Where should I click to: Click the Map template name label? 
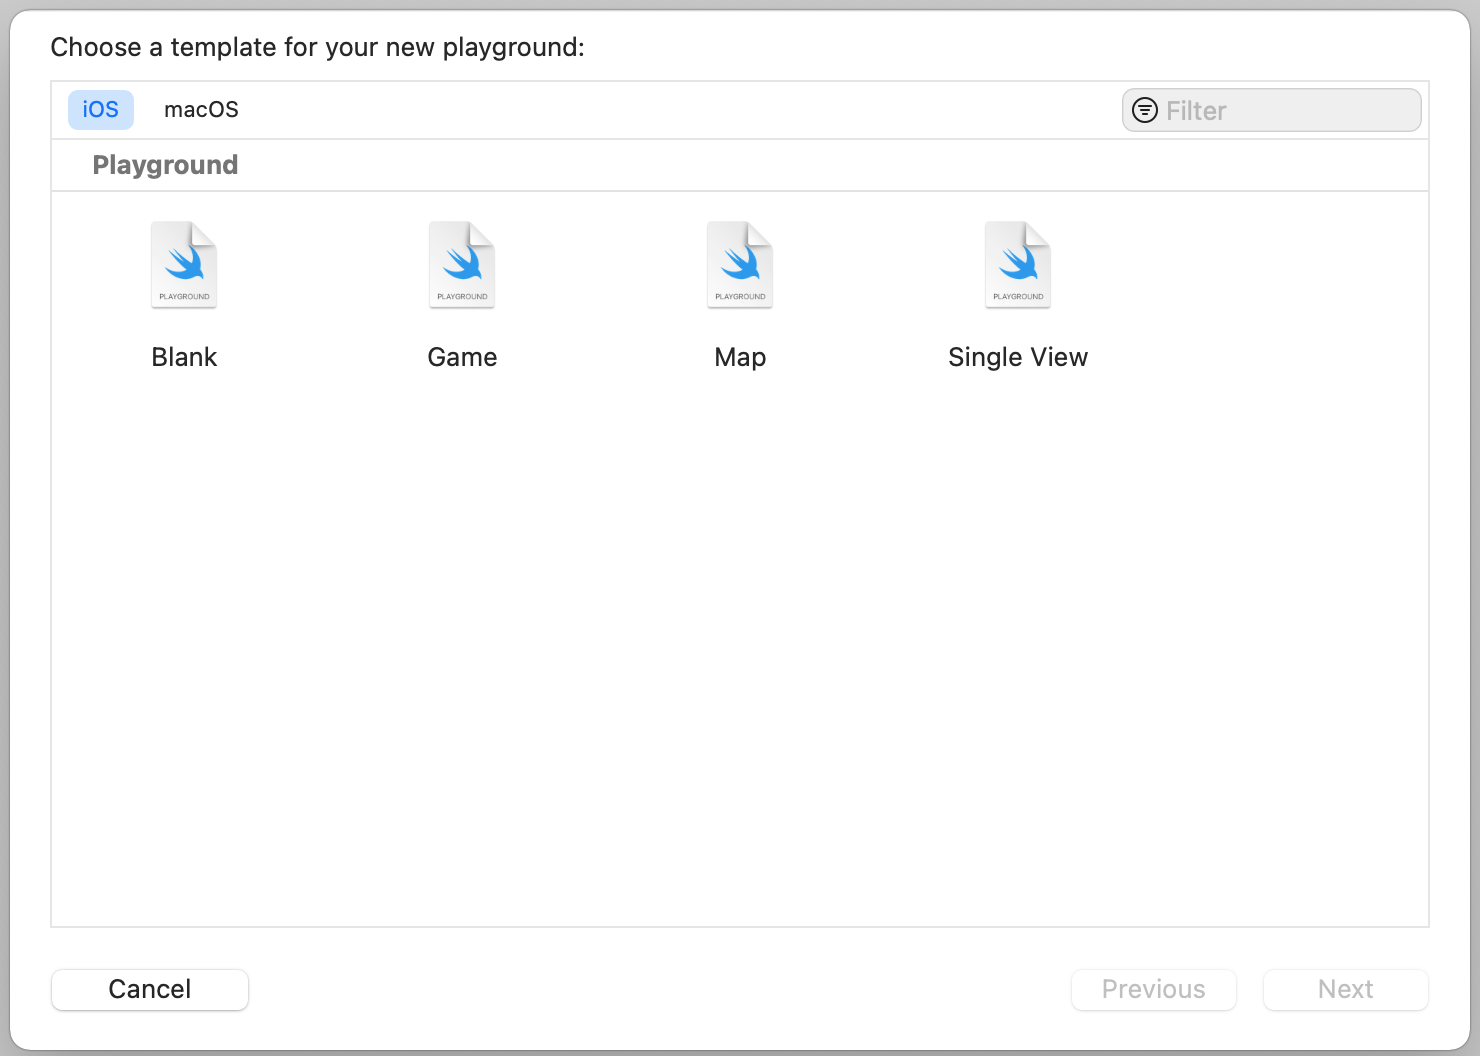739,356
